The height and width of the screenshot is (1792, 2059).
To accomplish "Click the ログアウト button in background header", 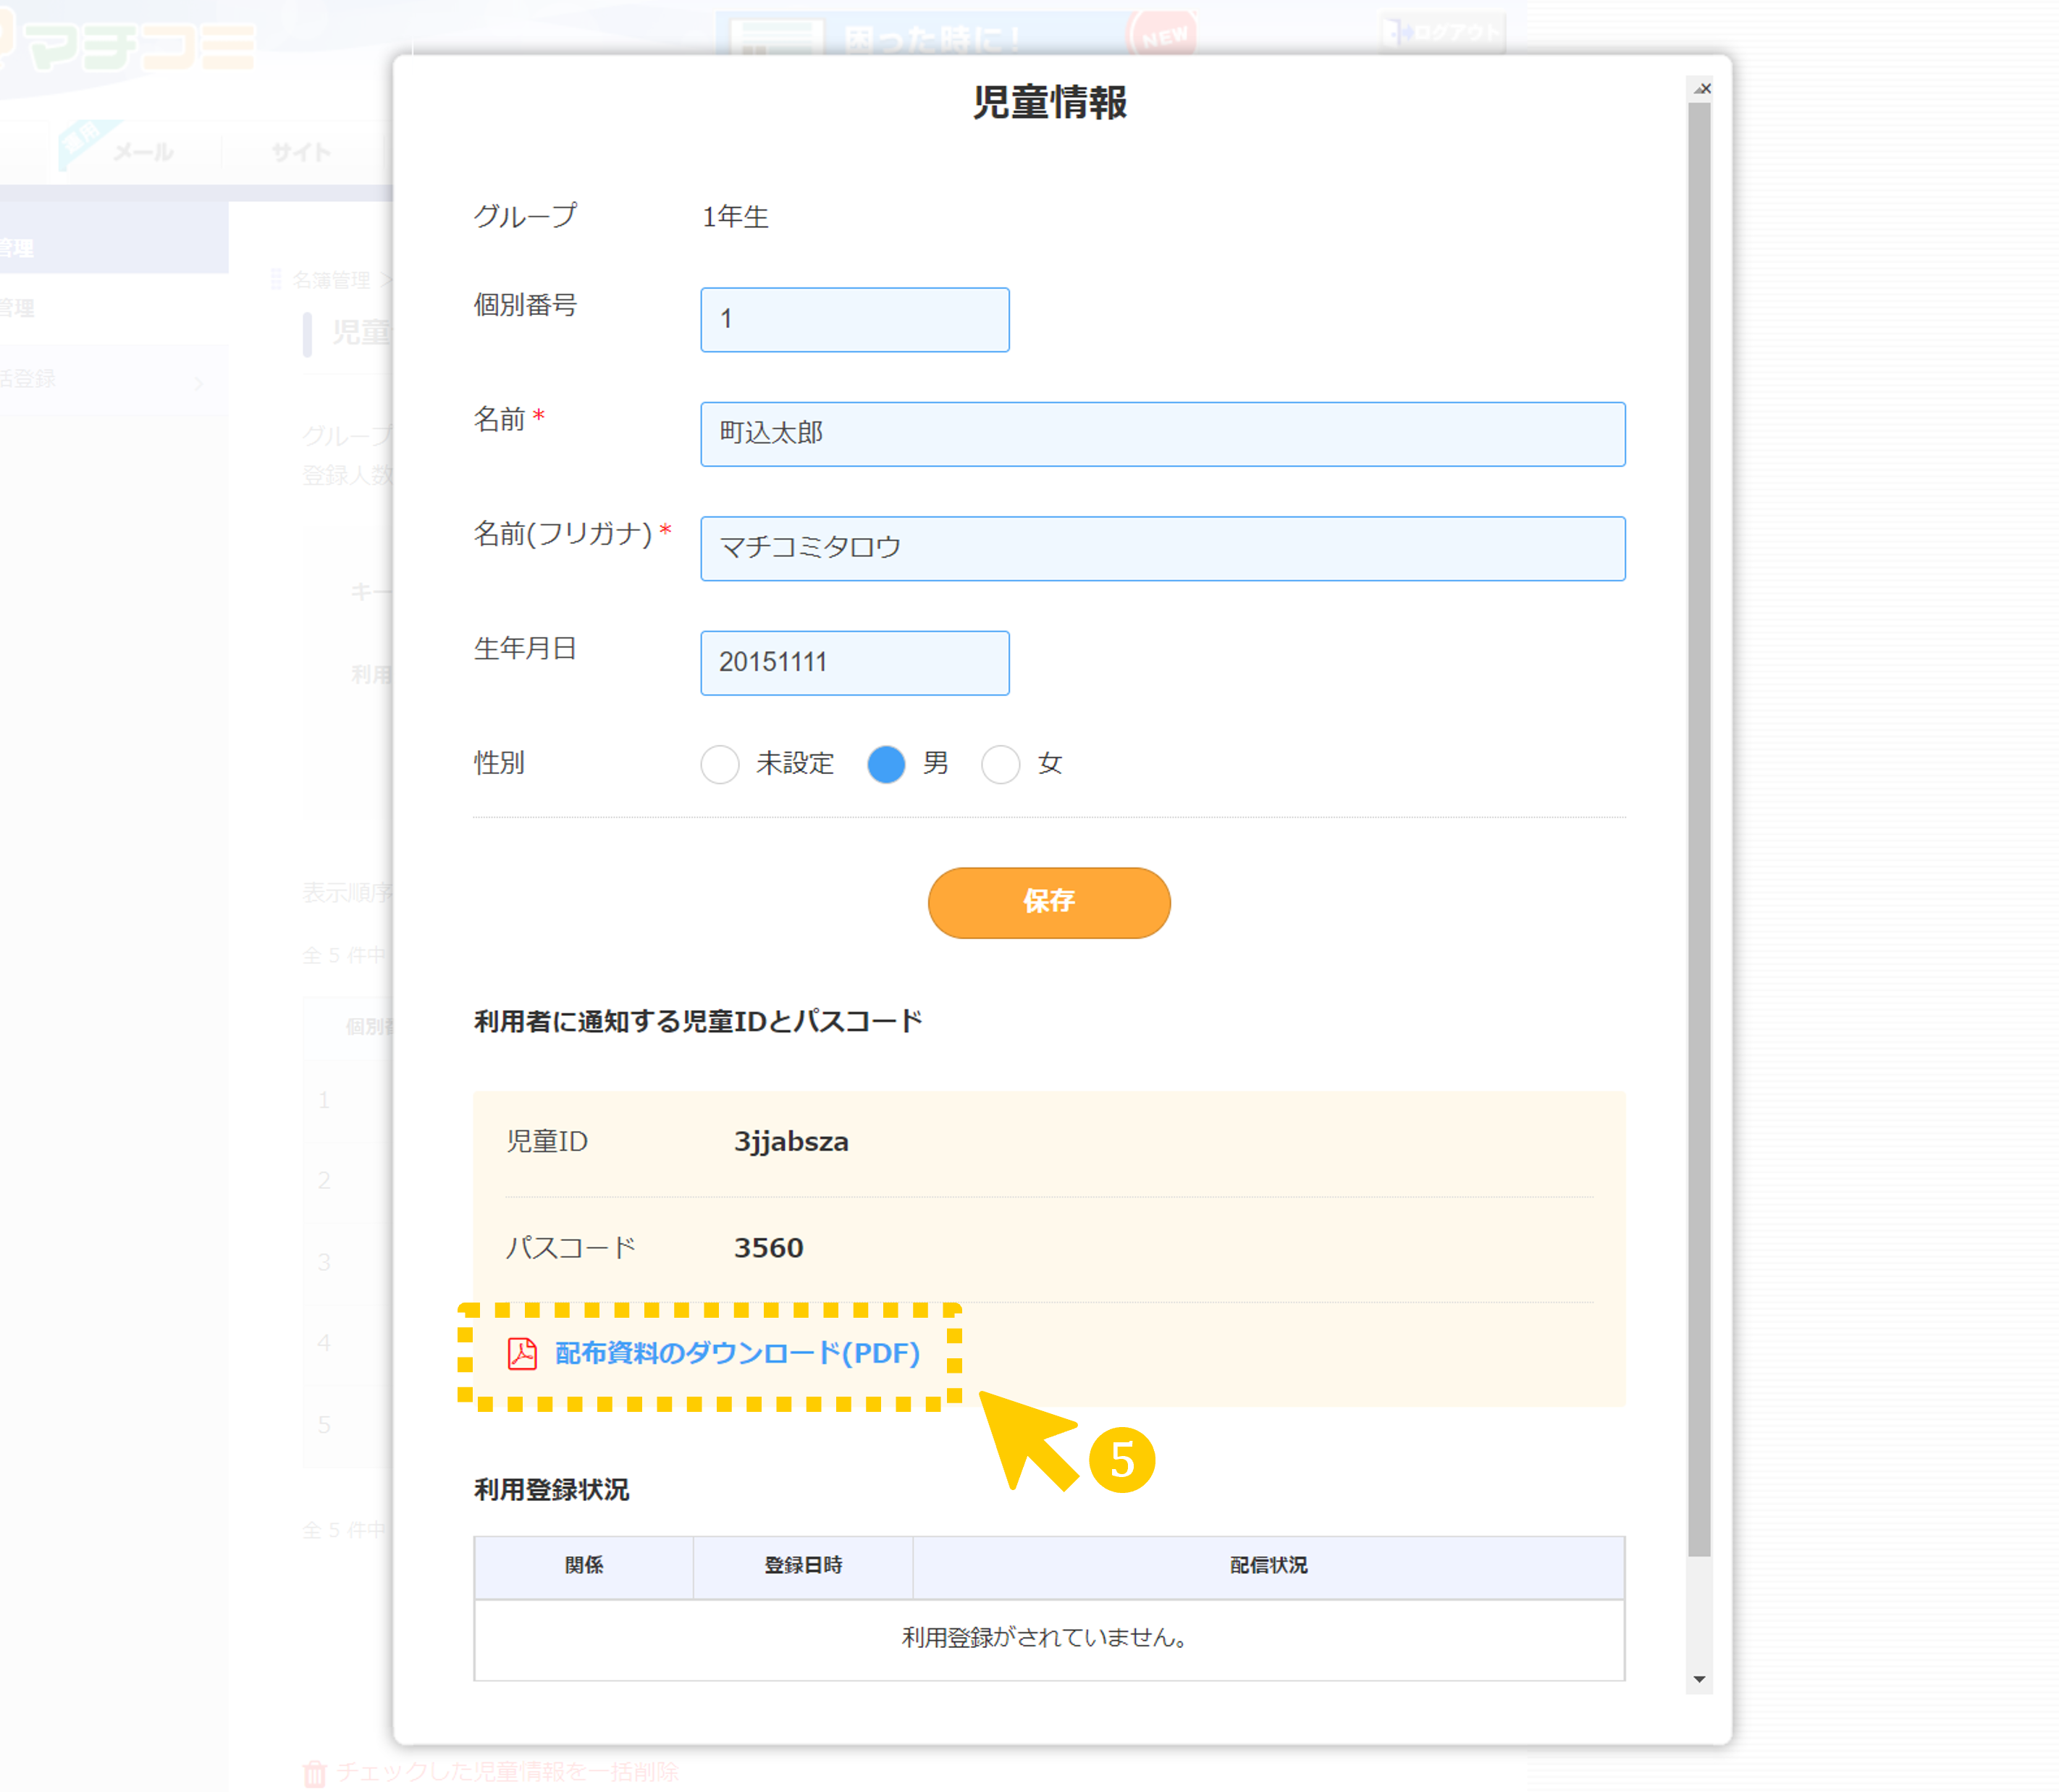I will (1443, 33).
